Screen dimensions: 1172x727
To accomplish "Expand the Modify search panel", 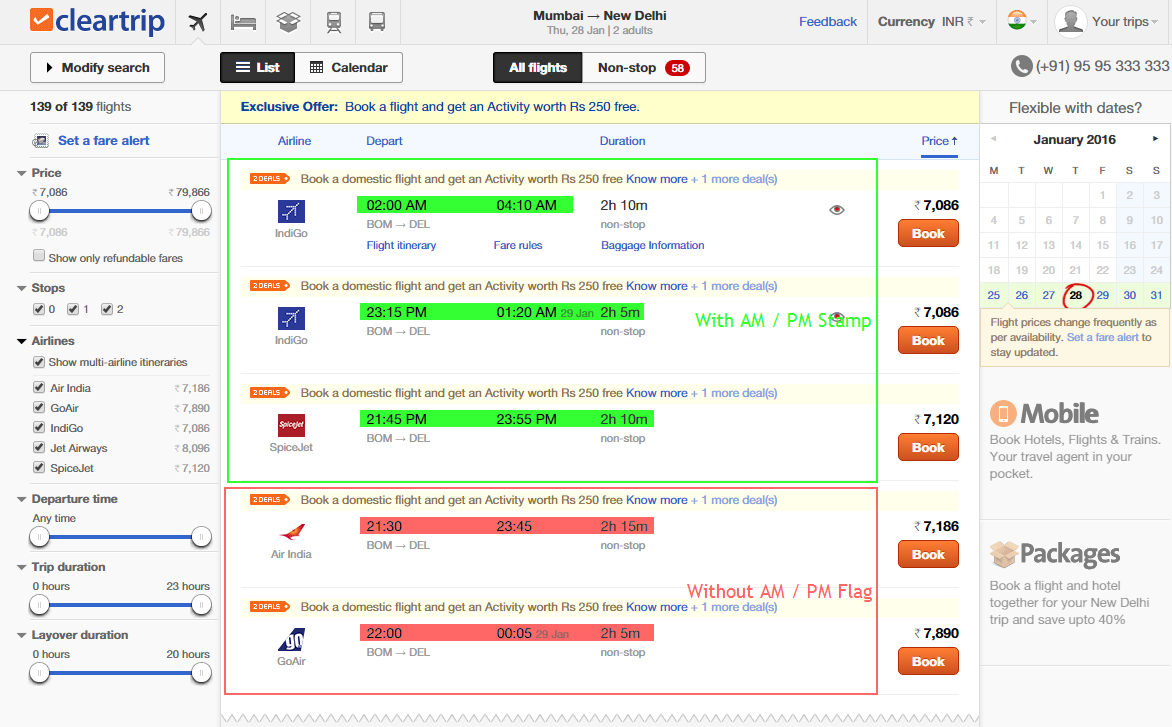I will click(x=97, y=67).
